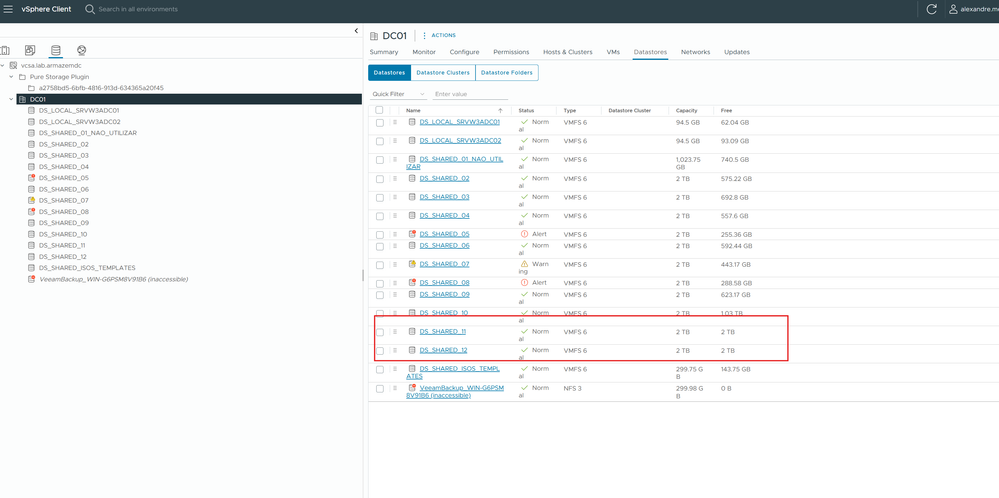The width and height of the screenshot is (999, 498).
Task: Collapse the navigator panel arrow
Action: pos(356,31)
